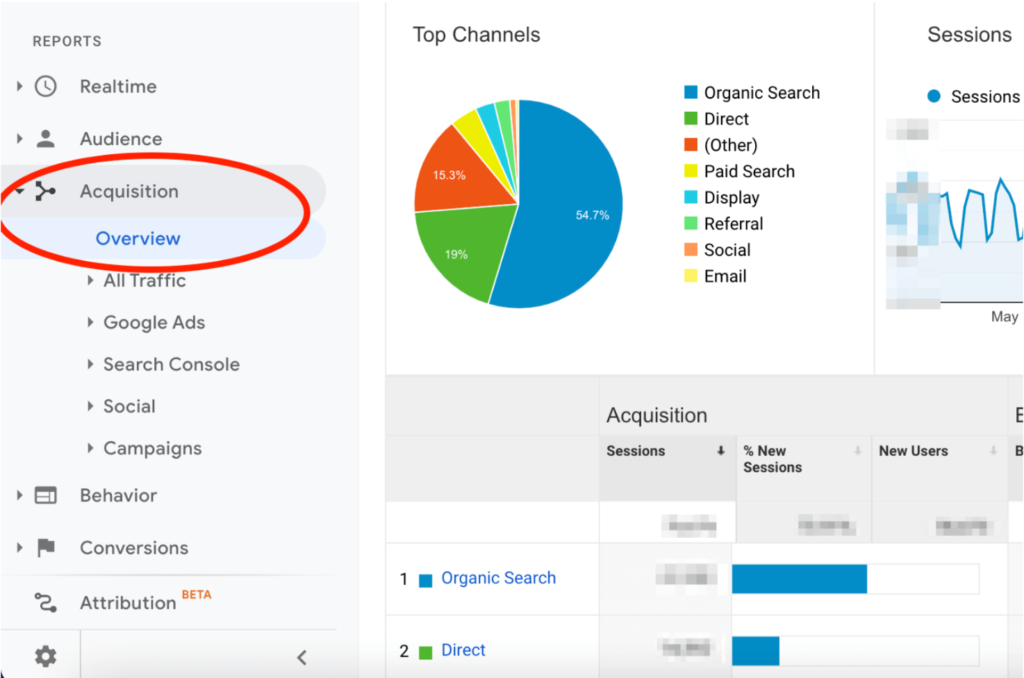Click the Conversions flag icon

[x=46, y=548]
